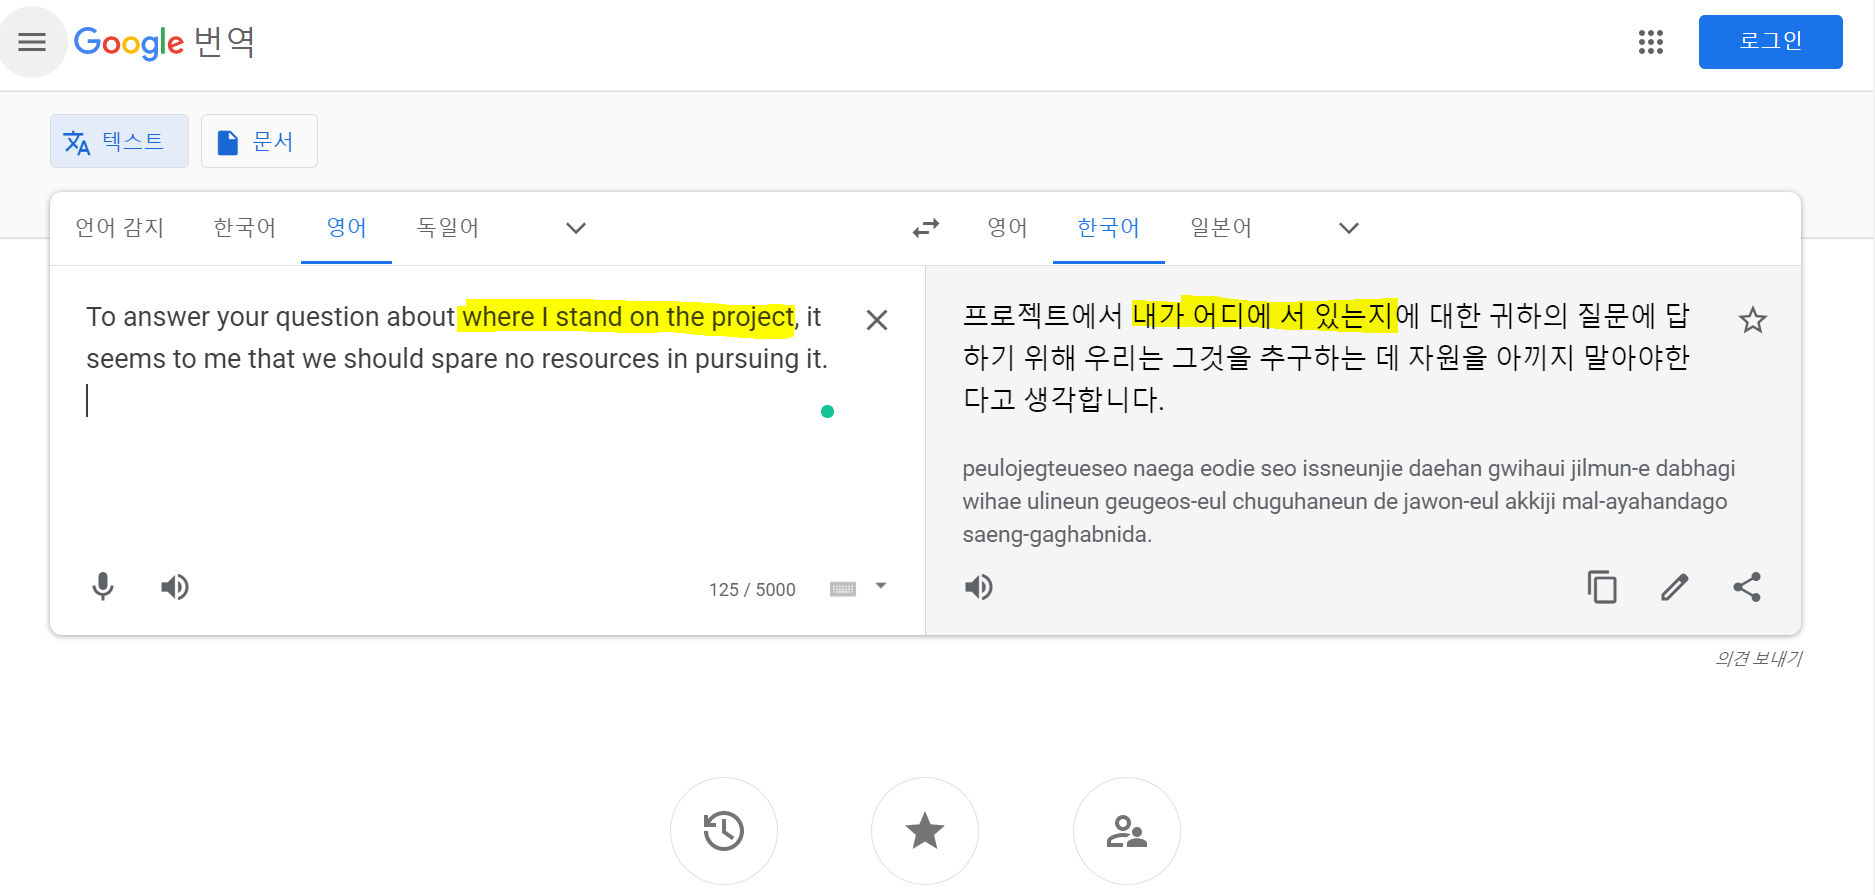
Task: Pick 독일어 as source language
Action: (x=447, y=228)
